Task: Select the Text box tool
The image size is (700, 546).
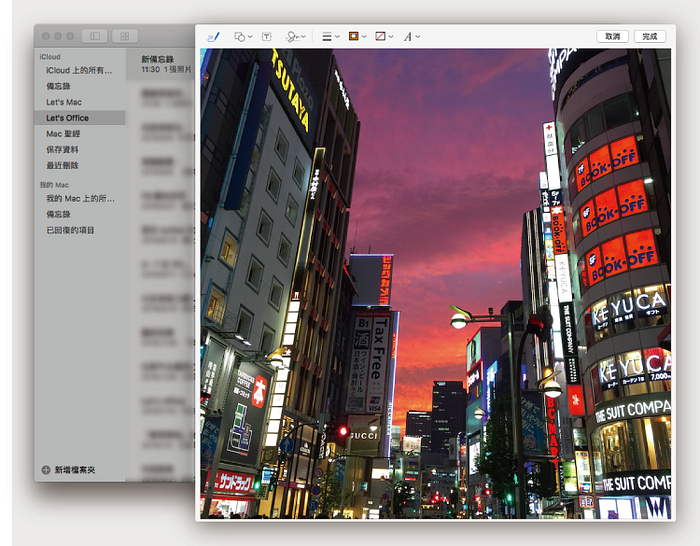Action: click(267, 36)
